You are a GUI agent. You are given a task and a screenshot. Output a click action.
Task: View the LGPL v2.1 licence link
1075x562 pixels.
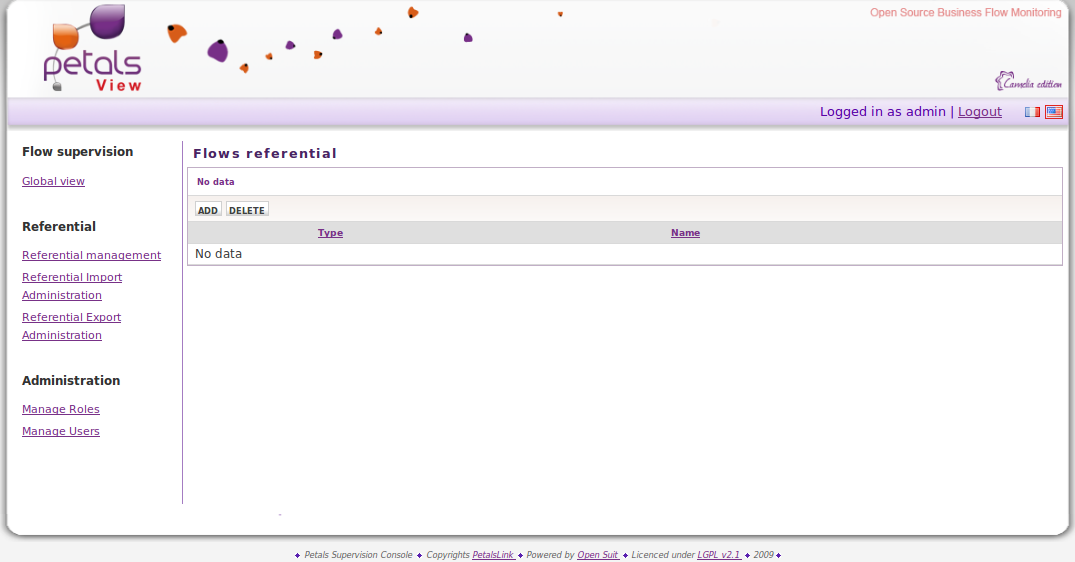coord(718,555)
